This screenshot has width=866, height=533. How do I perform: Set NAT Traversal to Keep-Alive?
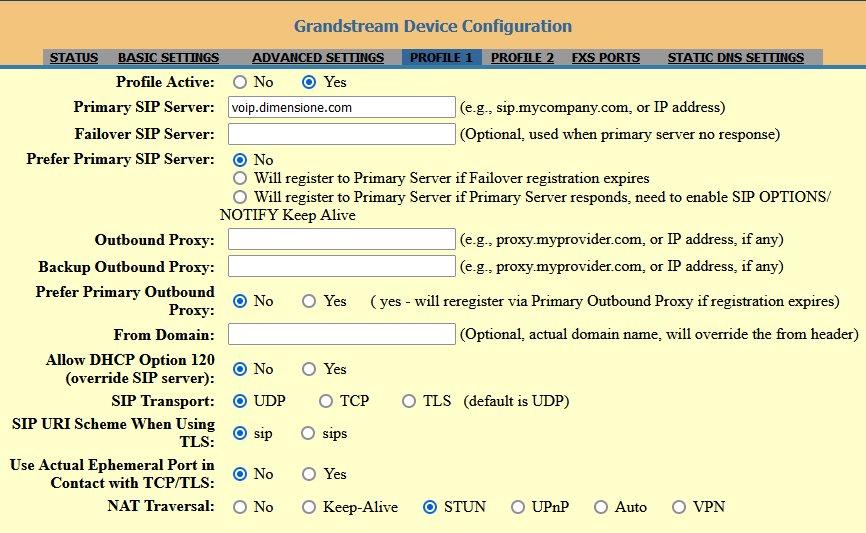(x=309, y=507)
